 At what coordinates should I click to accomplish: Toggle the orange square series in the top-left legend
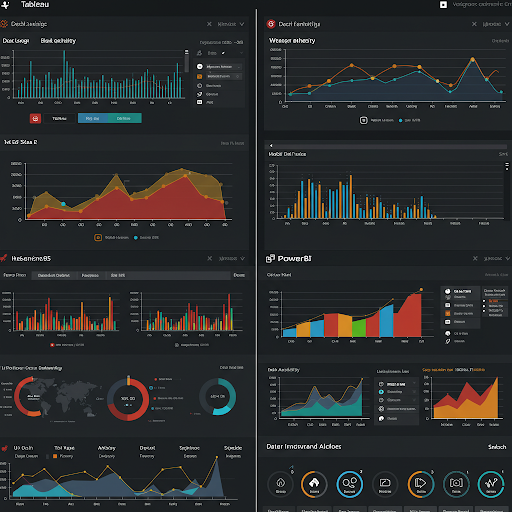200,76
